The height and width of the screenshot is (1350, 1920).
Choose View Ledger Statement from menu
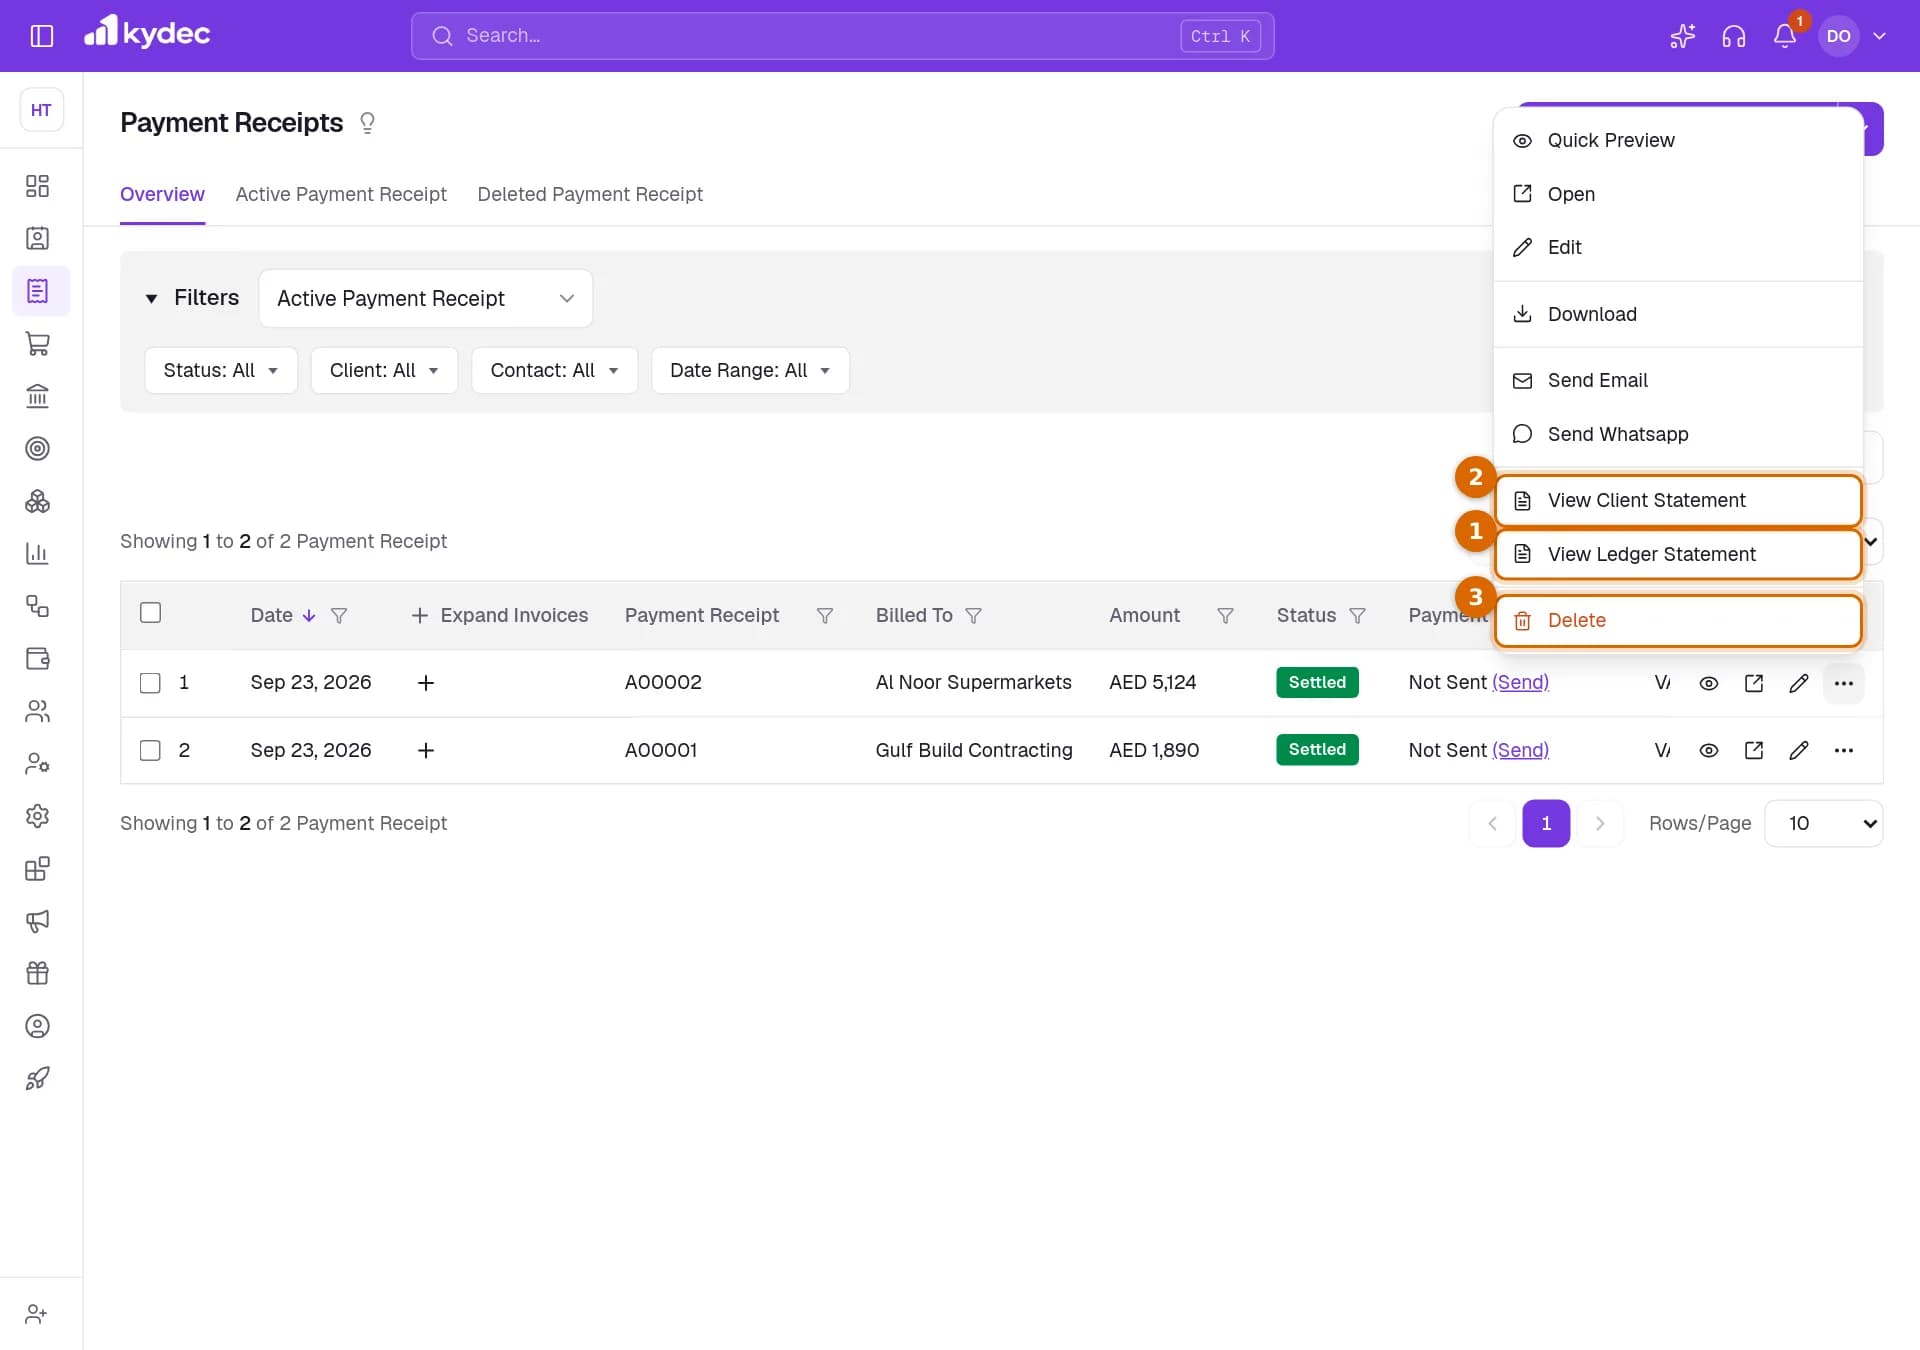(x=1678, y=554)
